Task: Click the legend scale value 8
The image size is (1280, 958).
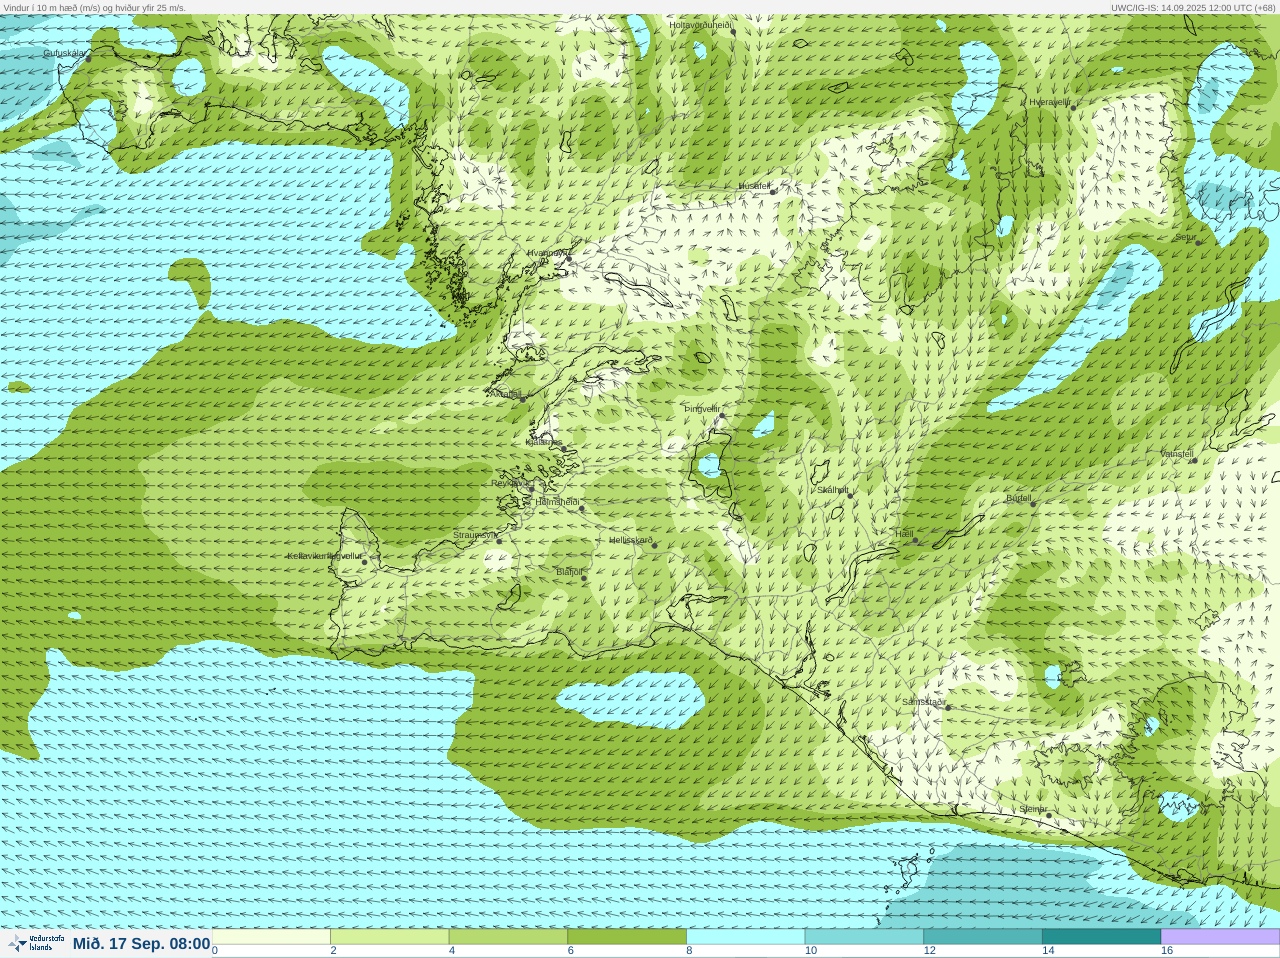Action: pos(689,951)
